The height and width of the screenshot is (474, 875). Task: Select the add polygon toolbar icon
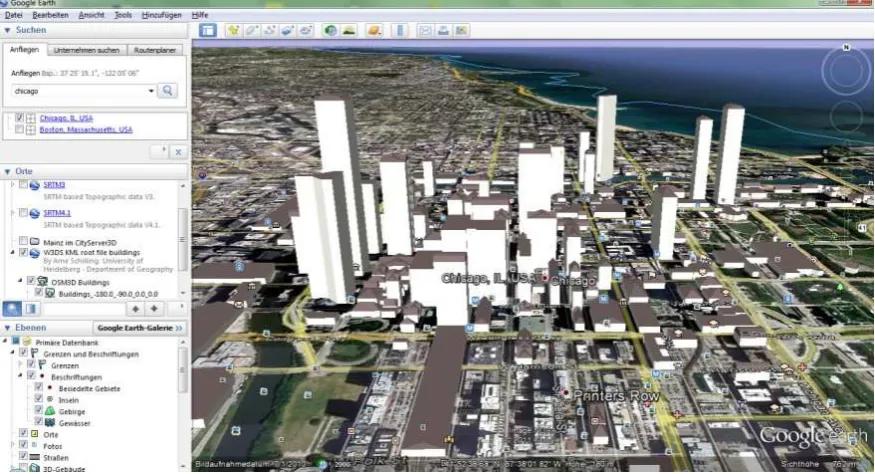(252, 31)
